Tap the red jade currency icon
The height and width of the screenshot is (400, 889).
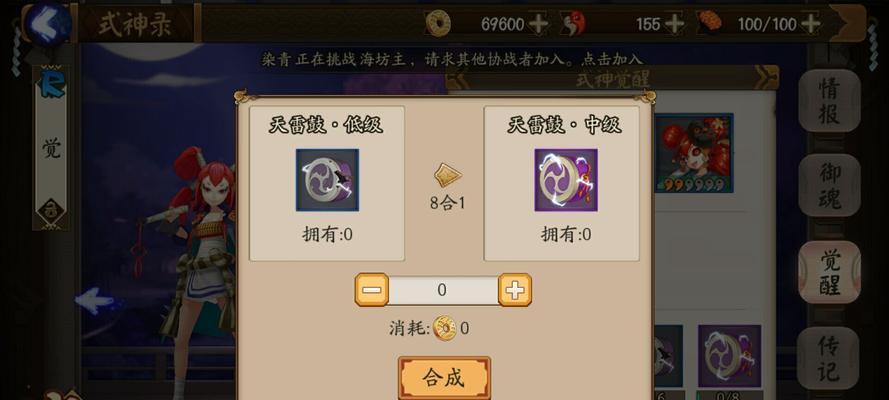pyautogui.click(x=573, y=24)
